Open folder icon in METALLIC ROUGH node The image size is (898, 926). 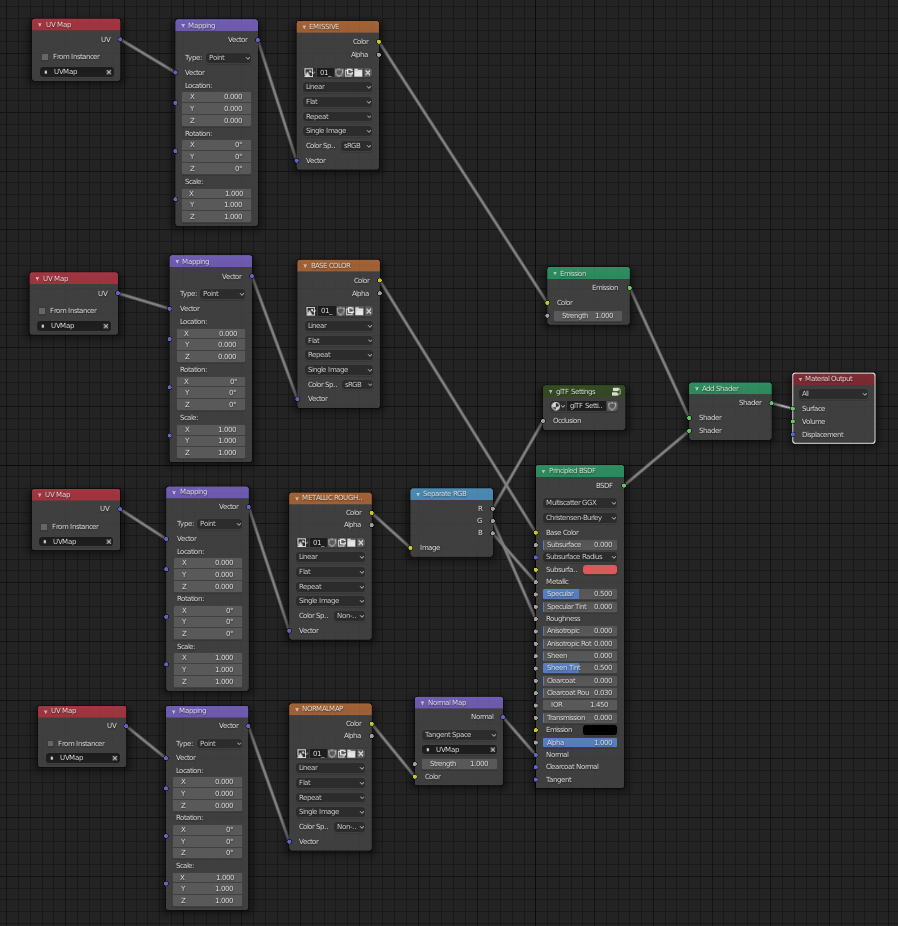[351, 543]
